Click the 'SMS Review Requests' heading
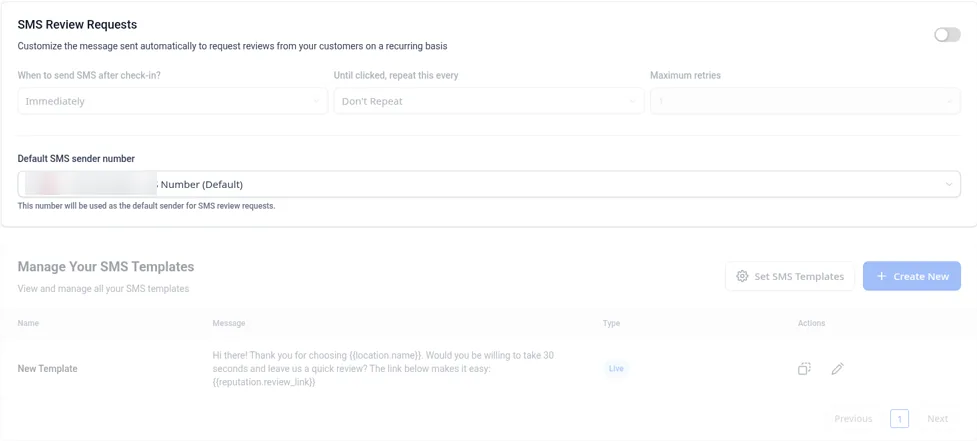This screenshot has width=977, height=441. pos(77,25)
